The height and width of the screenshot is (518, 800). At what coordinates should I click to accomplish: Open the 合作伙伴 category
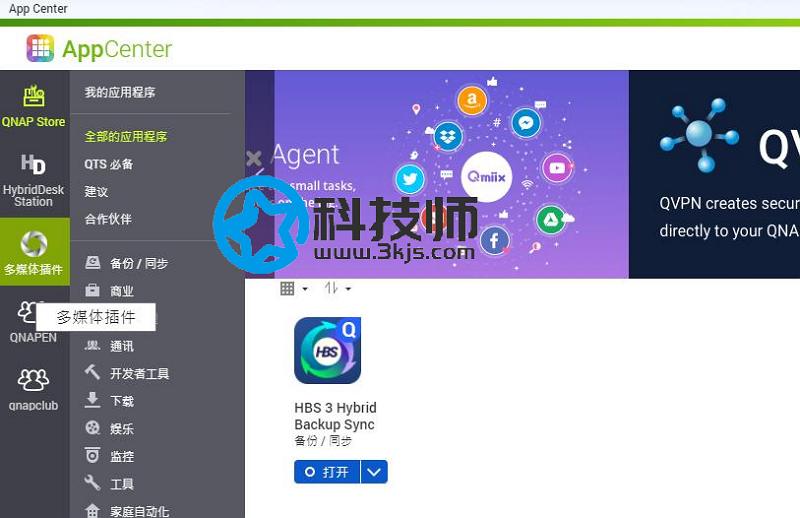(x=108, y=219)
